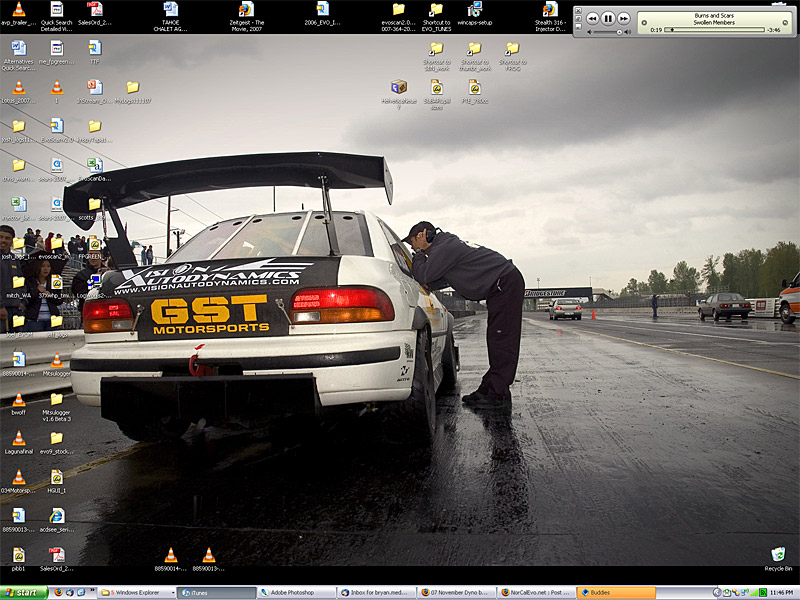Adjust the iTunes mini player volume slider
The image size is (800, 600).
point(609,32)
